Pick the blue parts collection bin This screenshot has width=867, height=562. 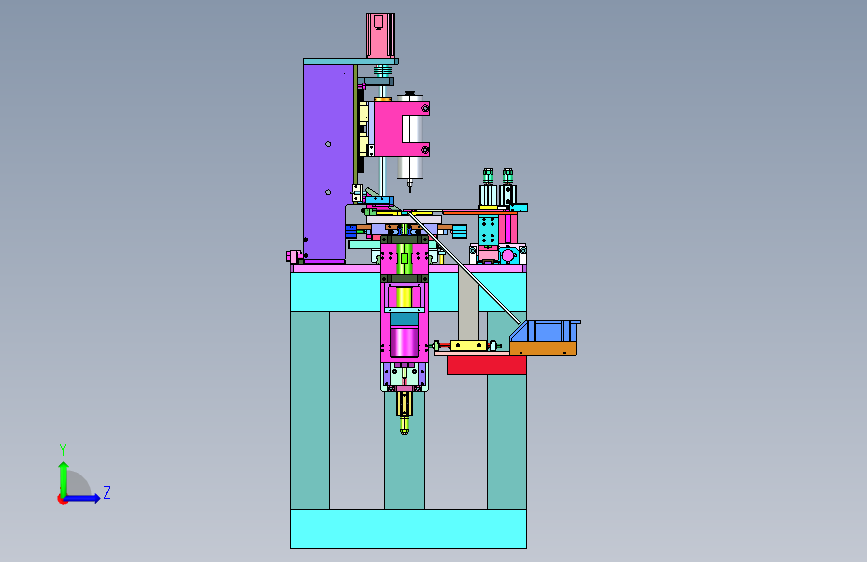pos(547,331)
